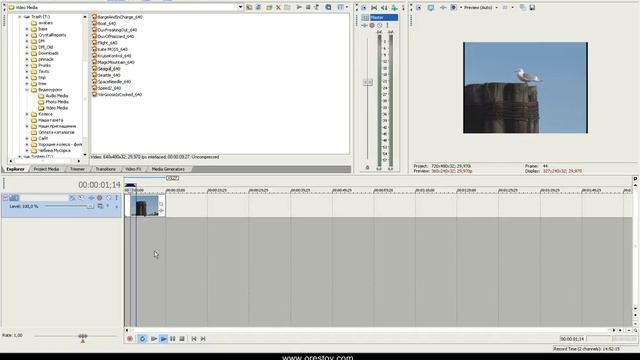The width and height of the screenshot is (640, 360).
Task: Collapse the Видеоуроки folder
Action: tap(27, 90)
